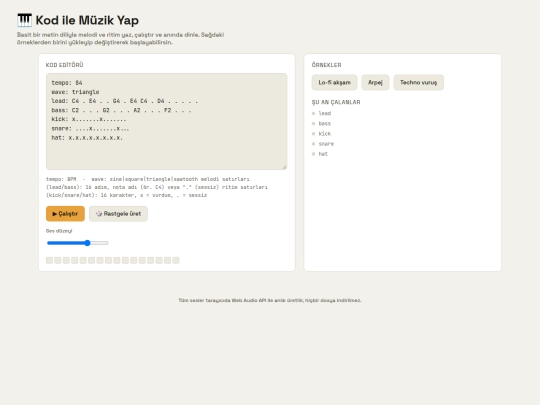The width and height of the screenshot is (540, 405).
Task: Load the Lo-fi akşam example
Action: click(334, 83)
